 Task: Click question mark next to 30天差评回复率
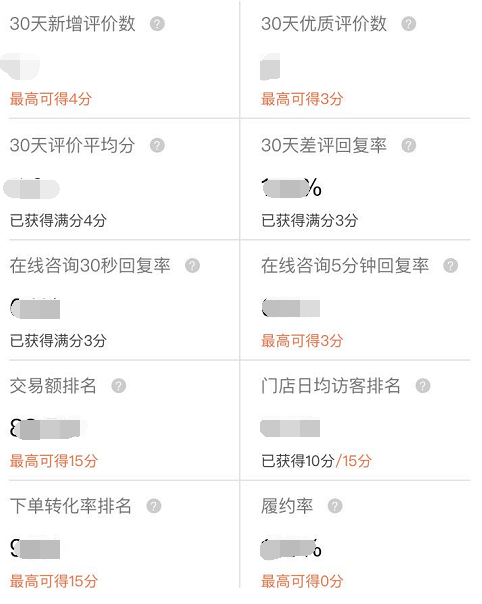point(408,145)
